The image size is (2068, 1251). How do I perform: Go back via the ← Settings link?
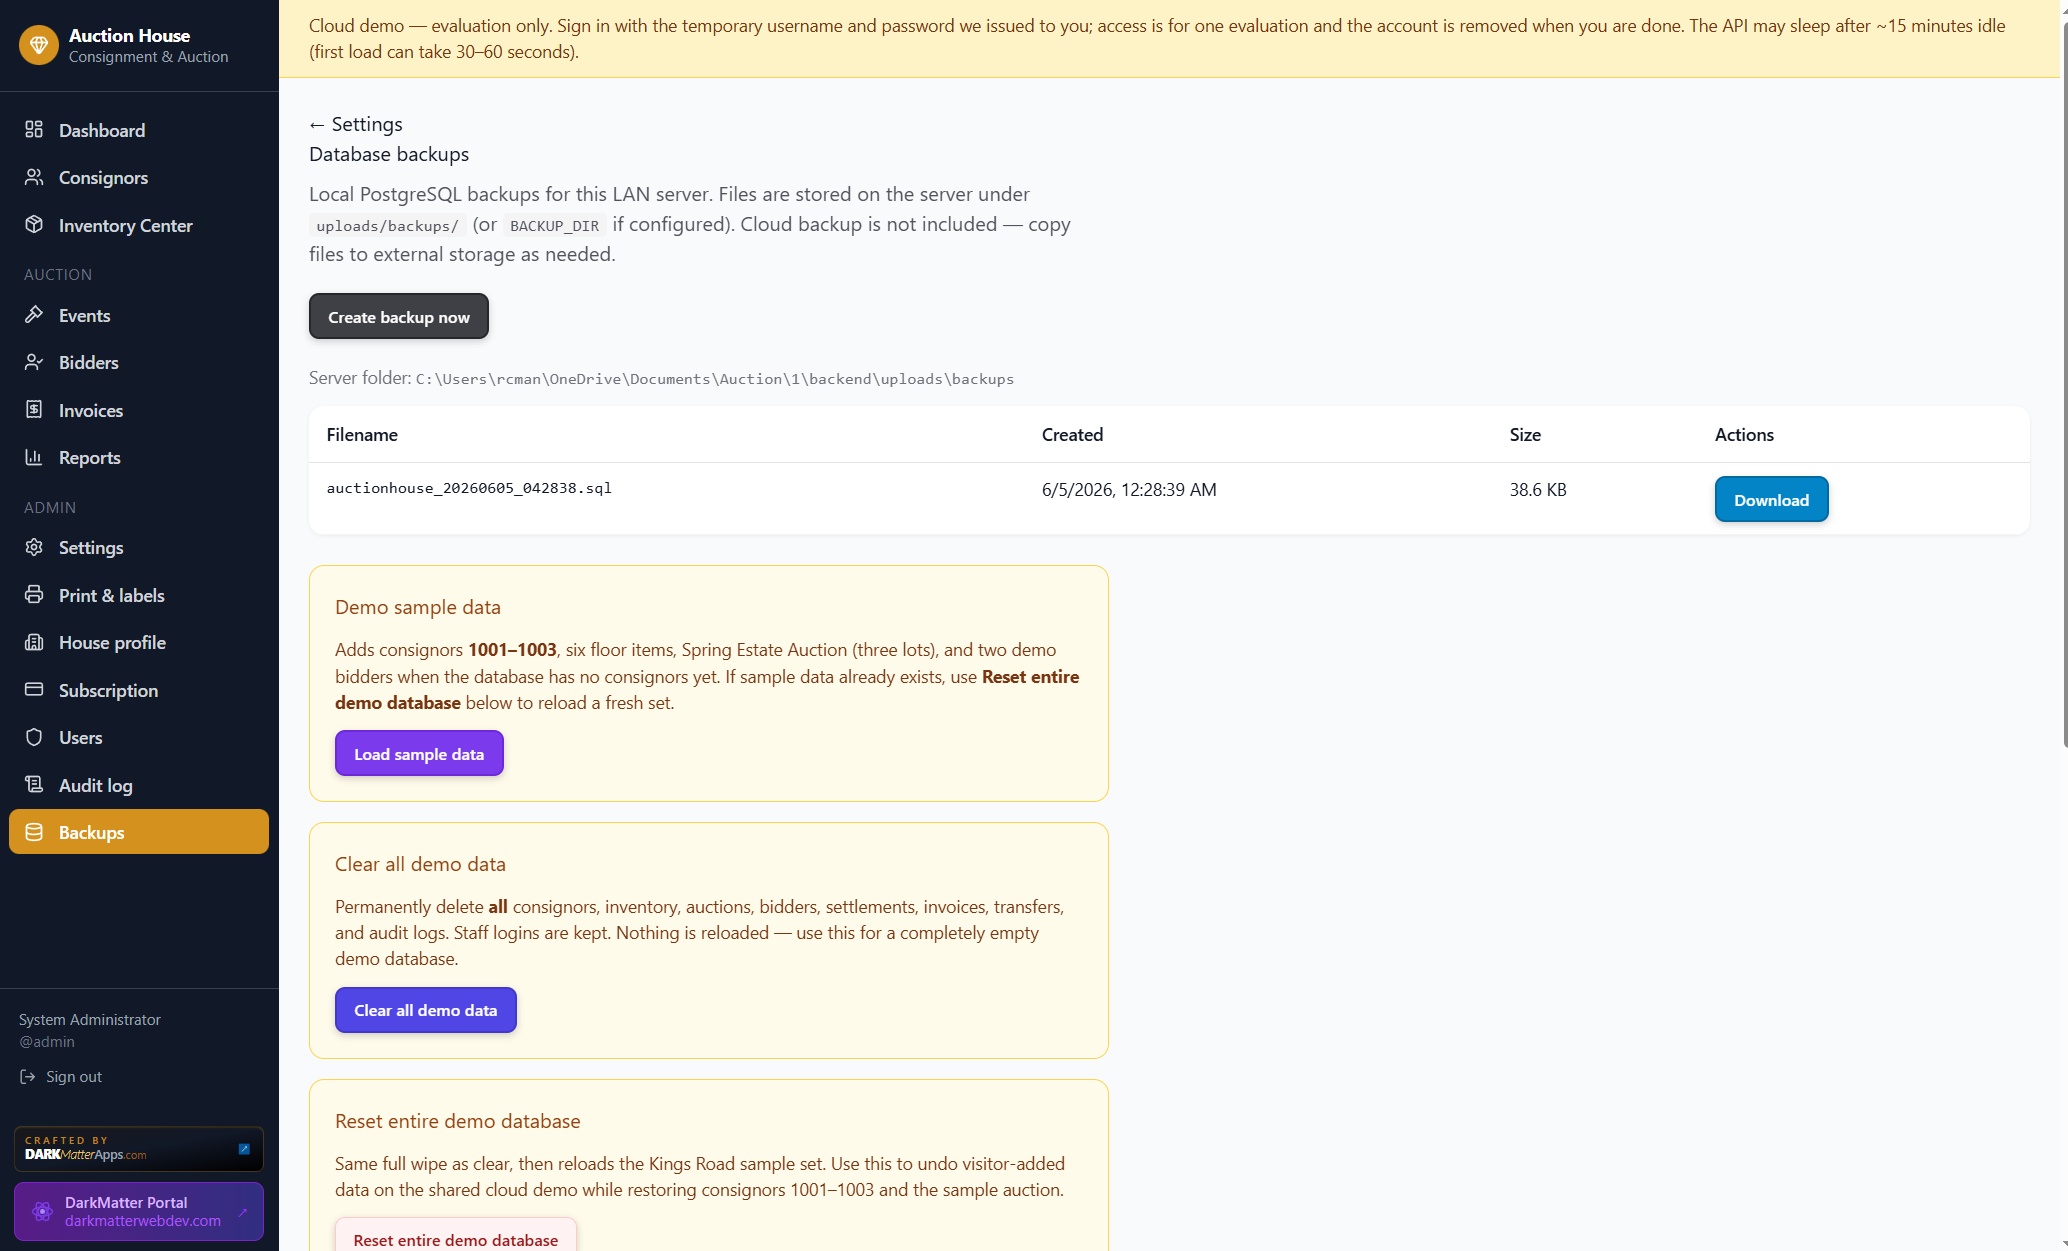coord(356,124)
